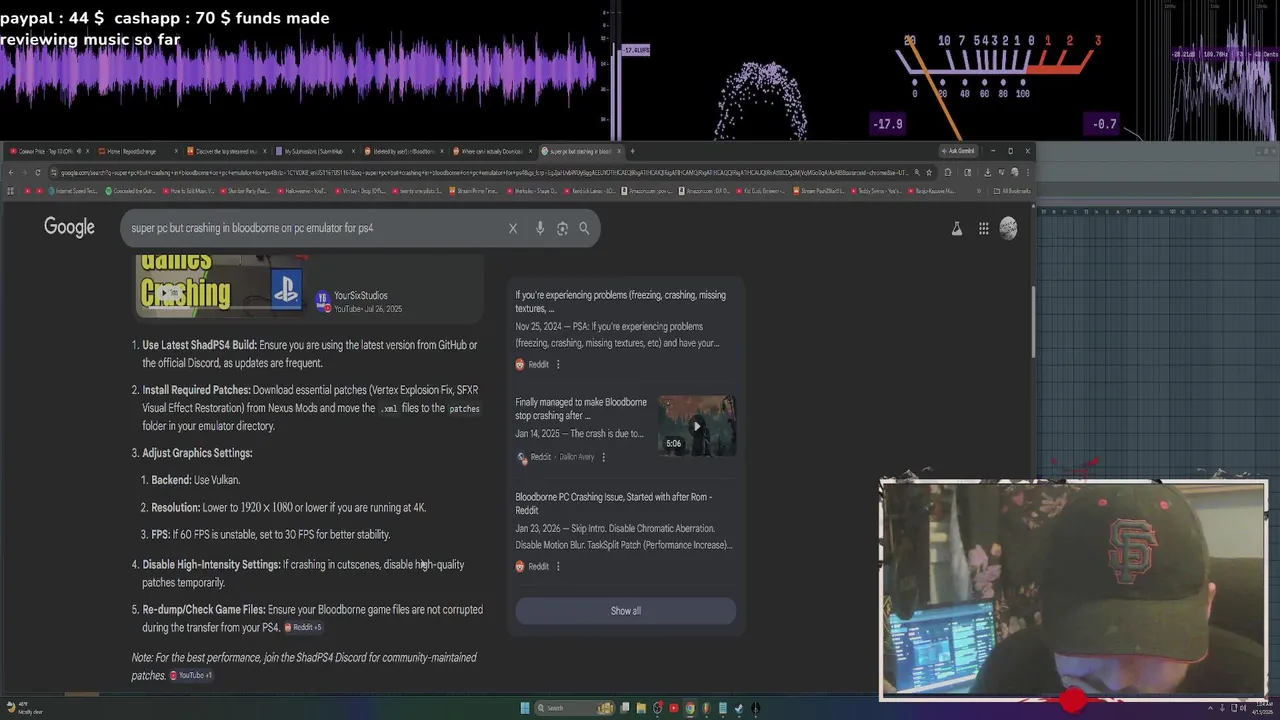Image resolution: width=1280 pixels, height=720 pixels.
Task: Open Google Lens image search
Action: click(562, 228)
